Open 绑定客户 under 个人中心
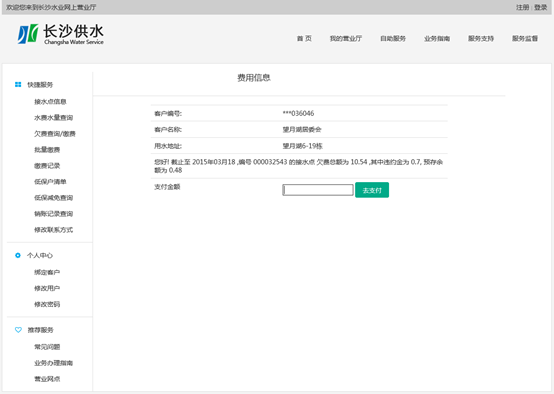Screen dimensions: 554x394 click(47, 272)
